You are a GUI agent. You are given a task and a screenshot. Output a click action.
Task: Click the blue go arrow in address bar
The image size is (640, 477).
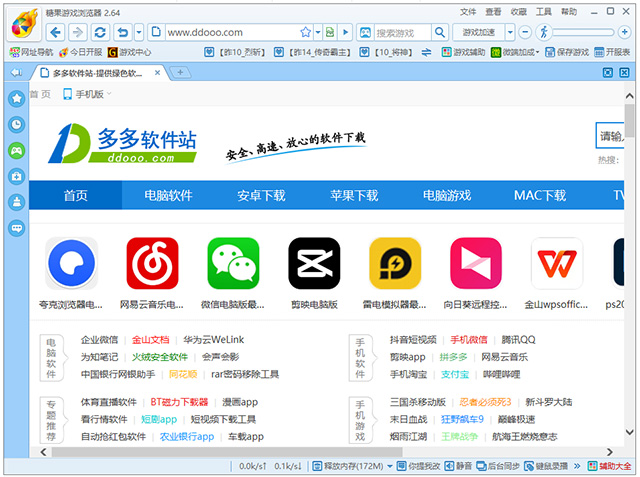coord(345,32)
